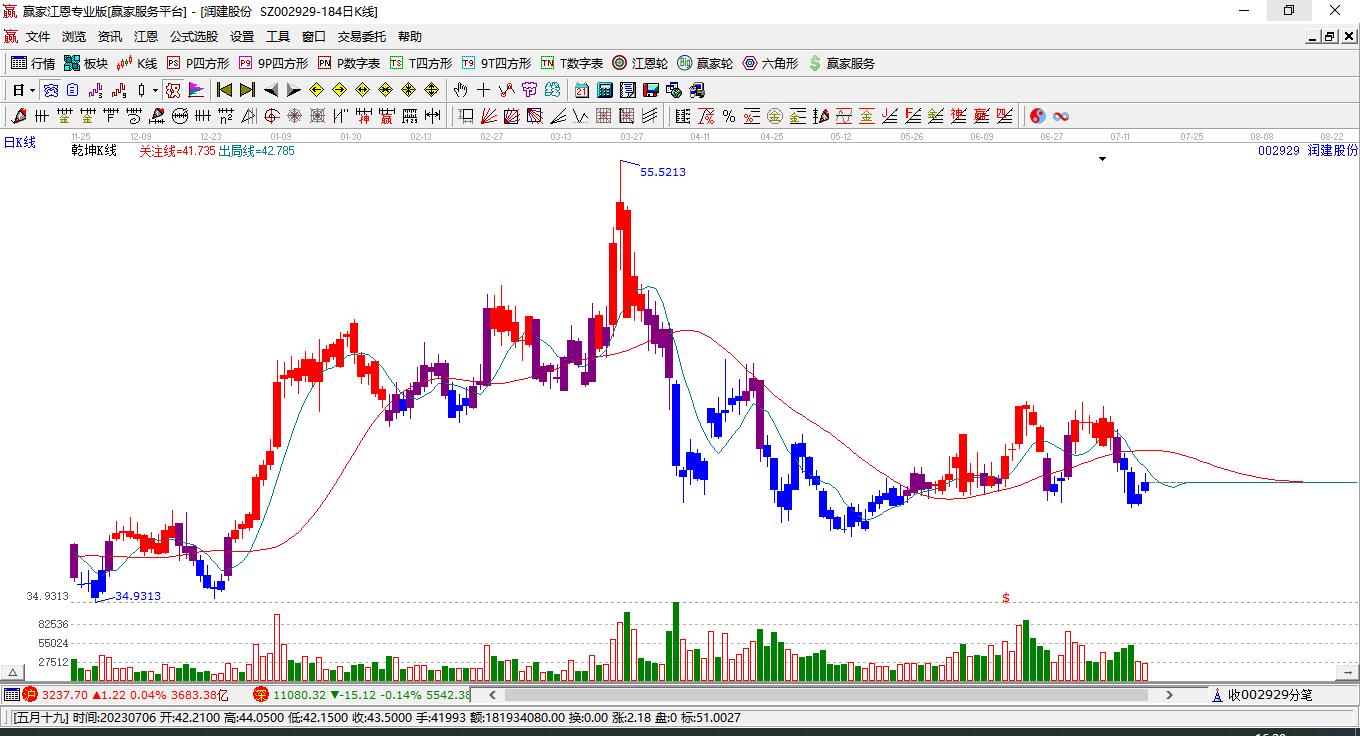The image size is (1360, 736).
Task: Open the 9P四方形 tool
Action: (x=273, y=63)
